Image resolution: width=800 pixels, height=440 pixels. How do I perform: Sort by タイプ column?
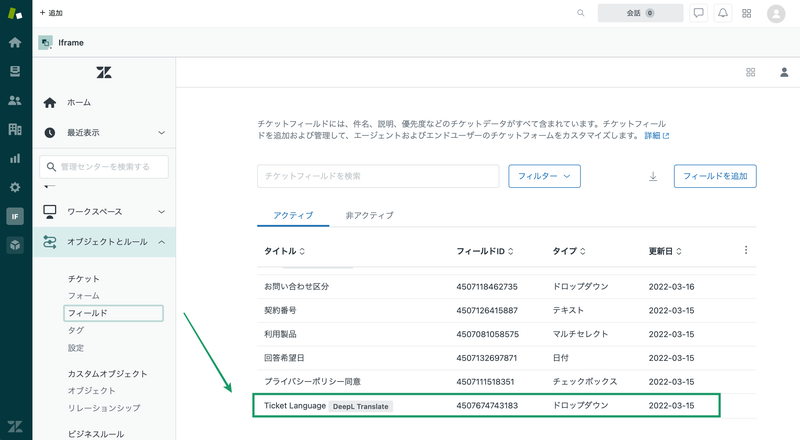(569, 251)
